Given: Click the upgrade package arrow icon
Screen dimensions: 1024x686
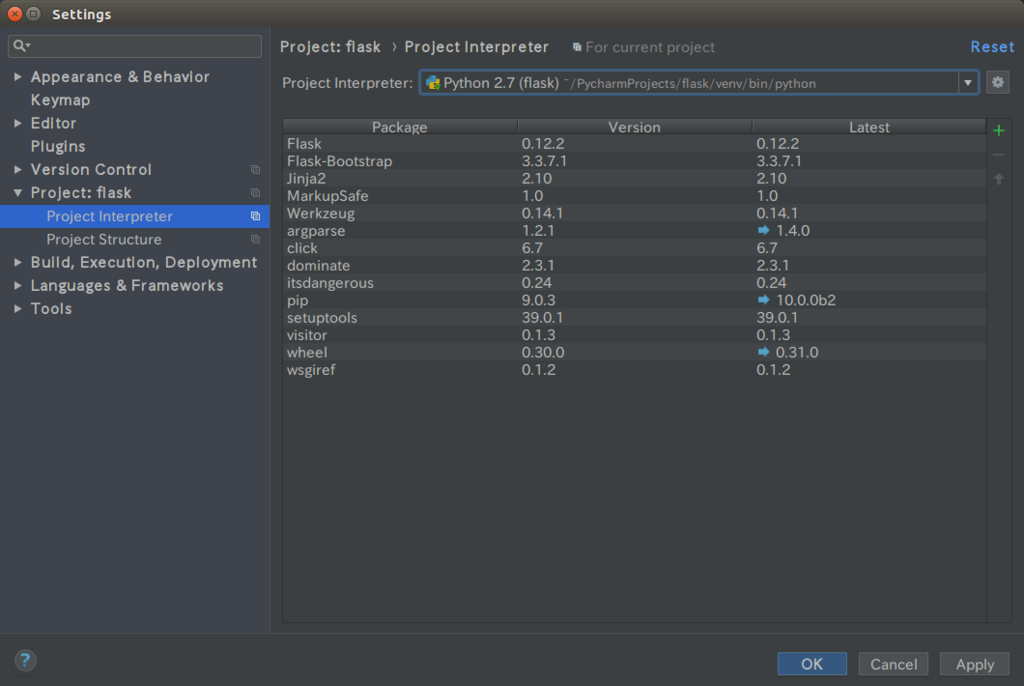Looking at the screenshot, I should (998, 178).
